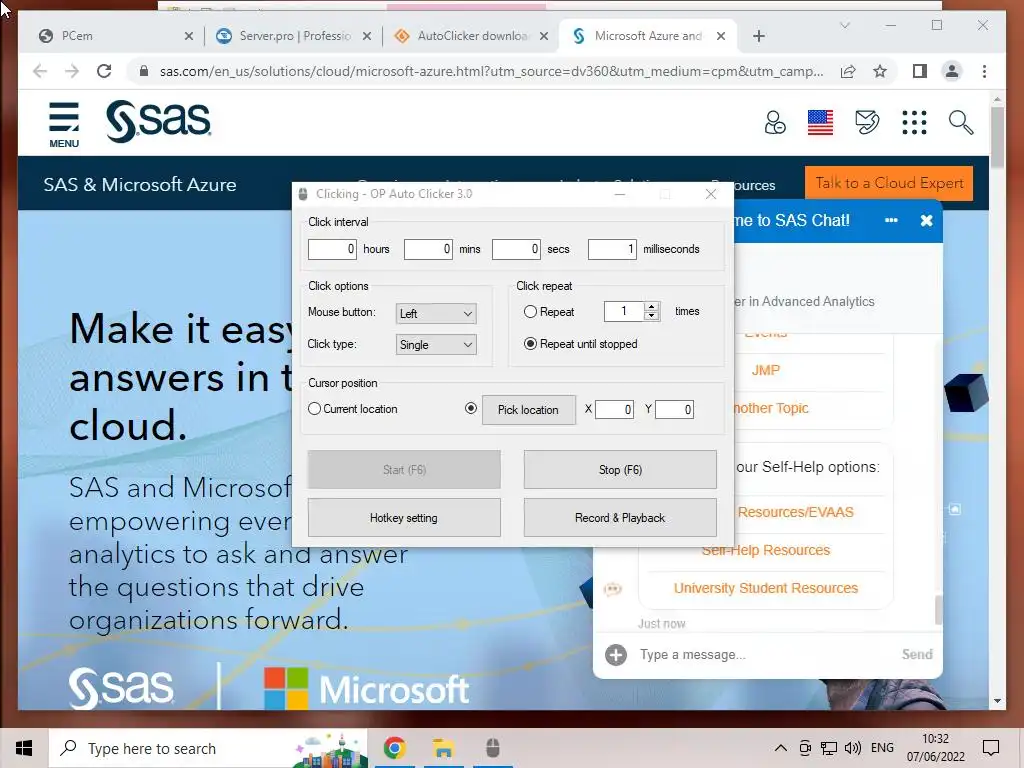Click the chat message input
The image size is (1024, 768).
765,654
